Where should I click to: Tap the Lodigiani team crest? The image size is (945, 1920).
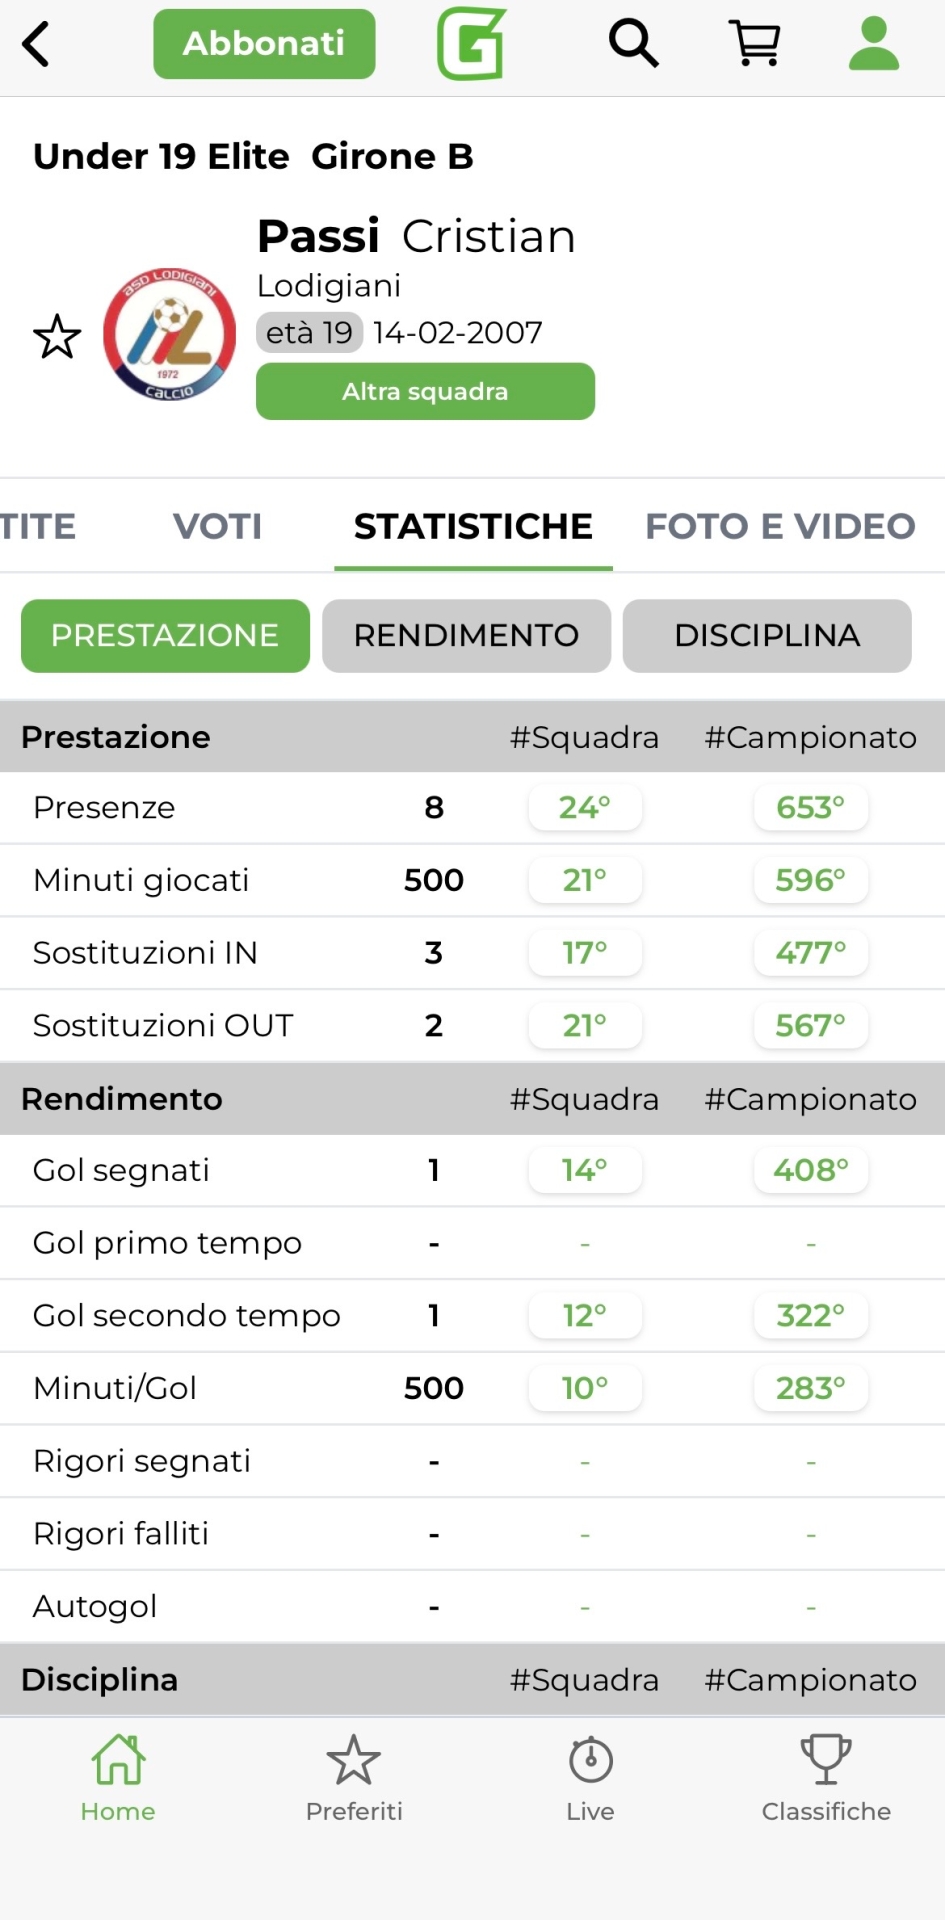click(170, 335)
